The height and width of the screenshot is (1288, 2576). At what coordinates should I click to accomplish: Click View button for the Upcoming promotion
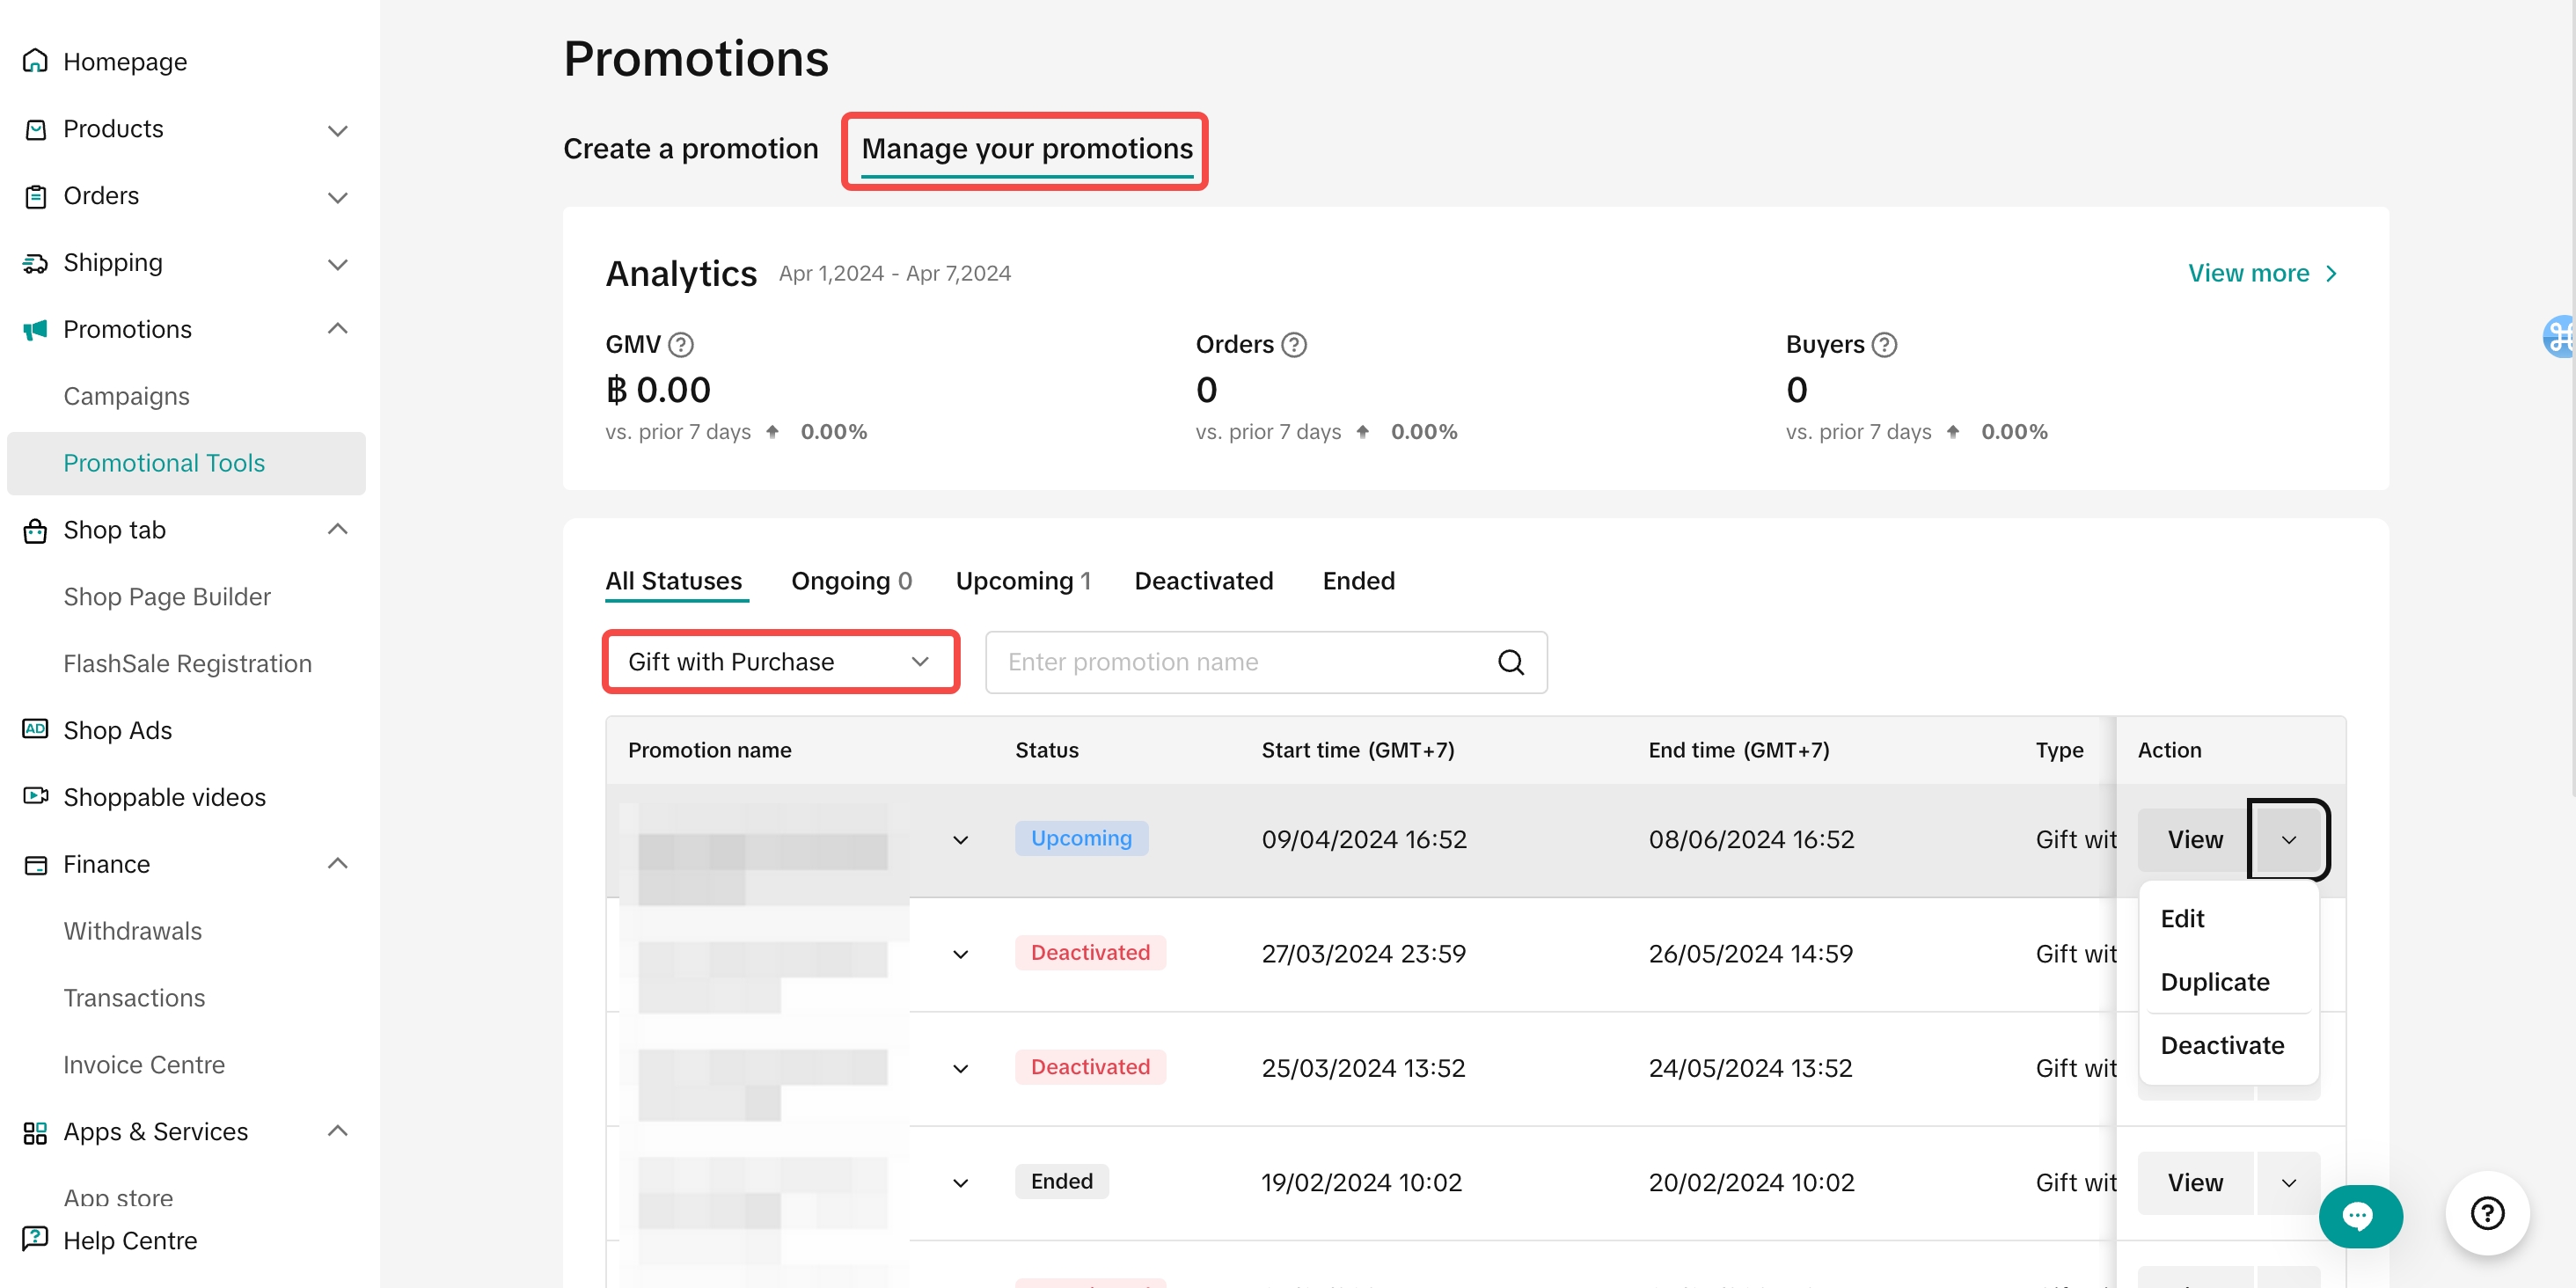pyautogui.click(x=2194, y=840)
